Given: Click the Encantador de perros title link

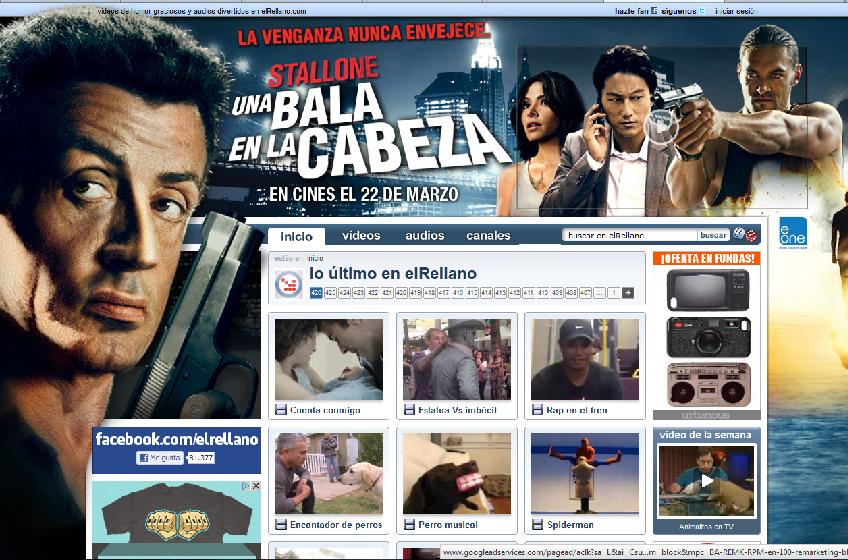Looking at the screenshot, I should [336, 524].
